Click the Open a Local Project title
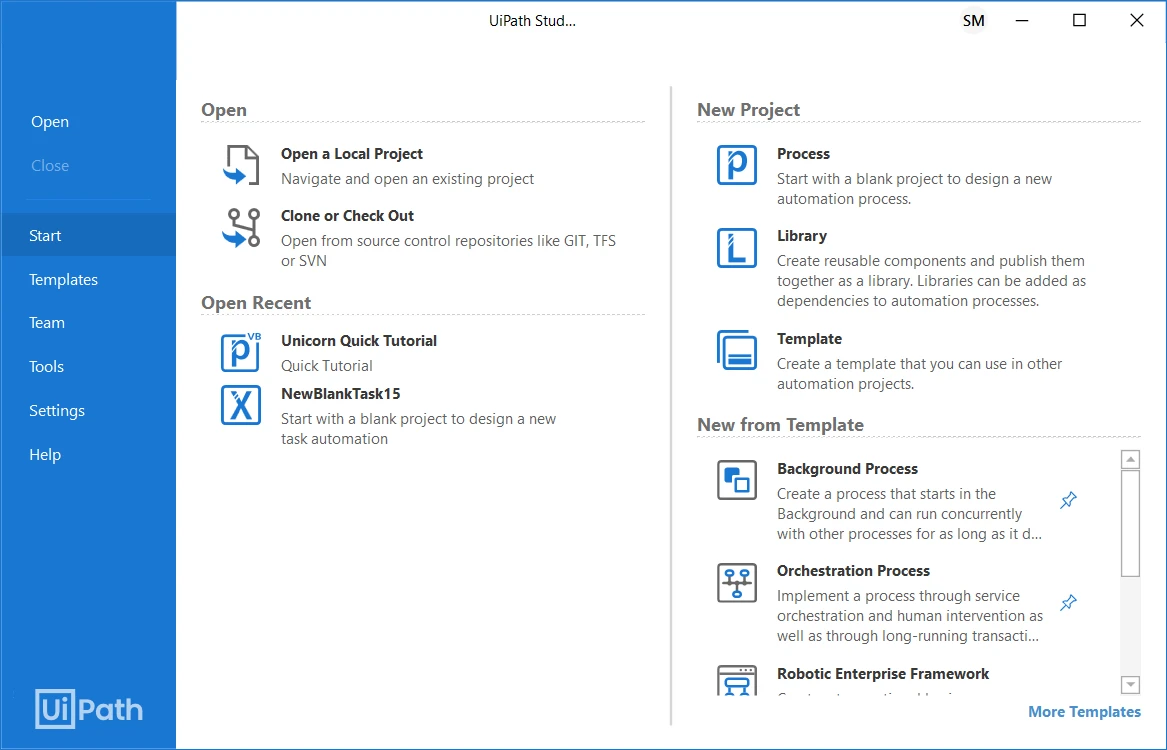Image resolution: width=1167 pixels, height=750 pixels. point(352,154)
